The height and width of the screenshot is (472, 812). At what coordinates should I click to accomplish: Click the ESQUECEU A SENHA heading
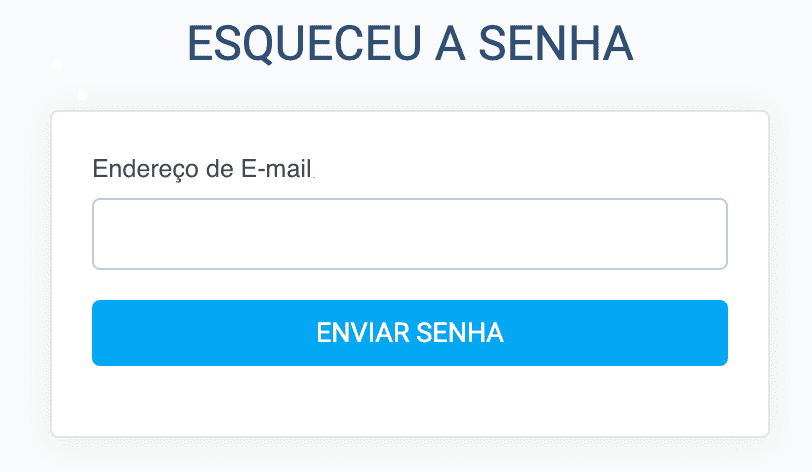click(410, 45)
